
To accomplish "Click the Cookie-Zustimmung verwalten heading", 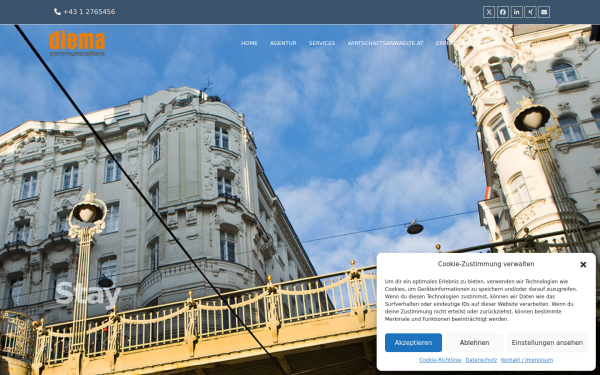I will pos(486,264).
